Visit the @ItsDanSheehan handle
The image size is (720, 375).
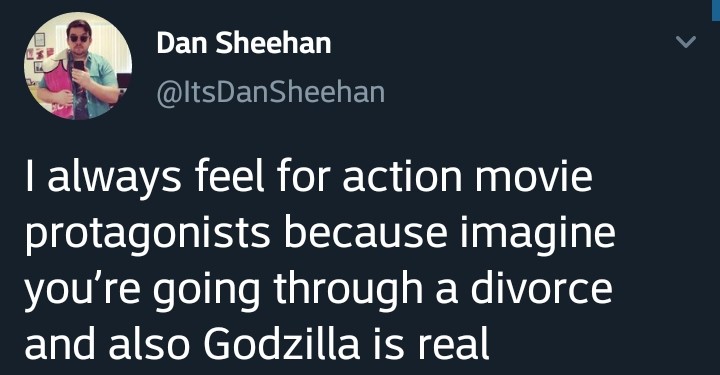pyautogui.click(x=270, y=92)
